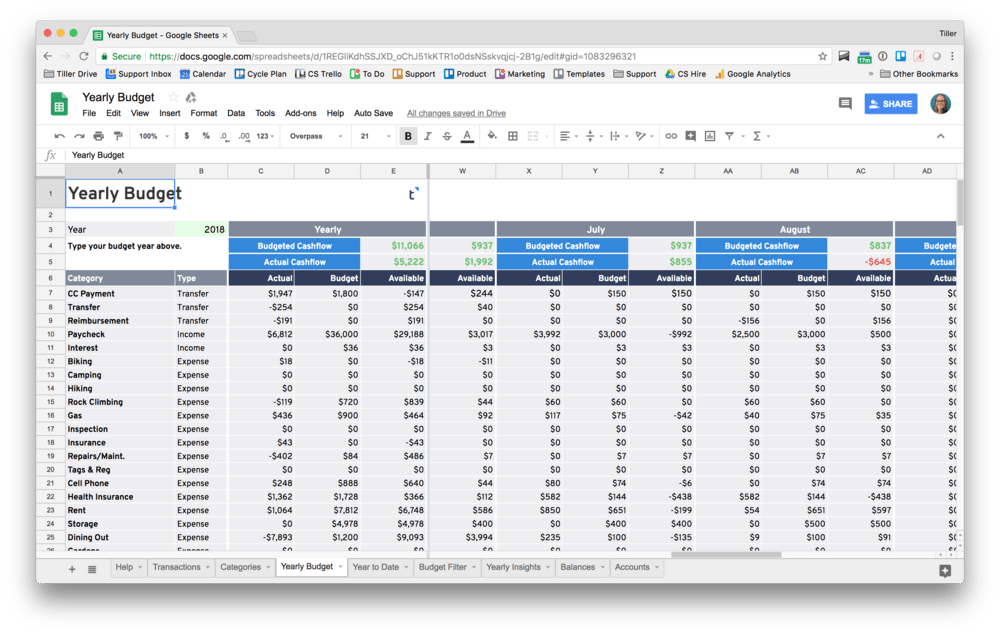
Task: Open comments history icon
Action: (x=845, y=103)
